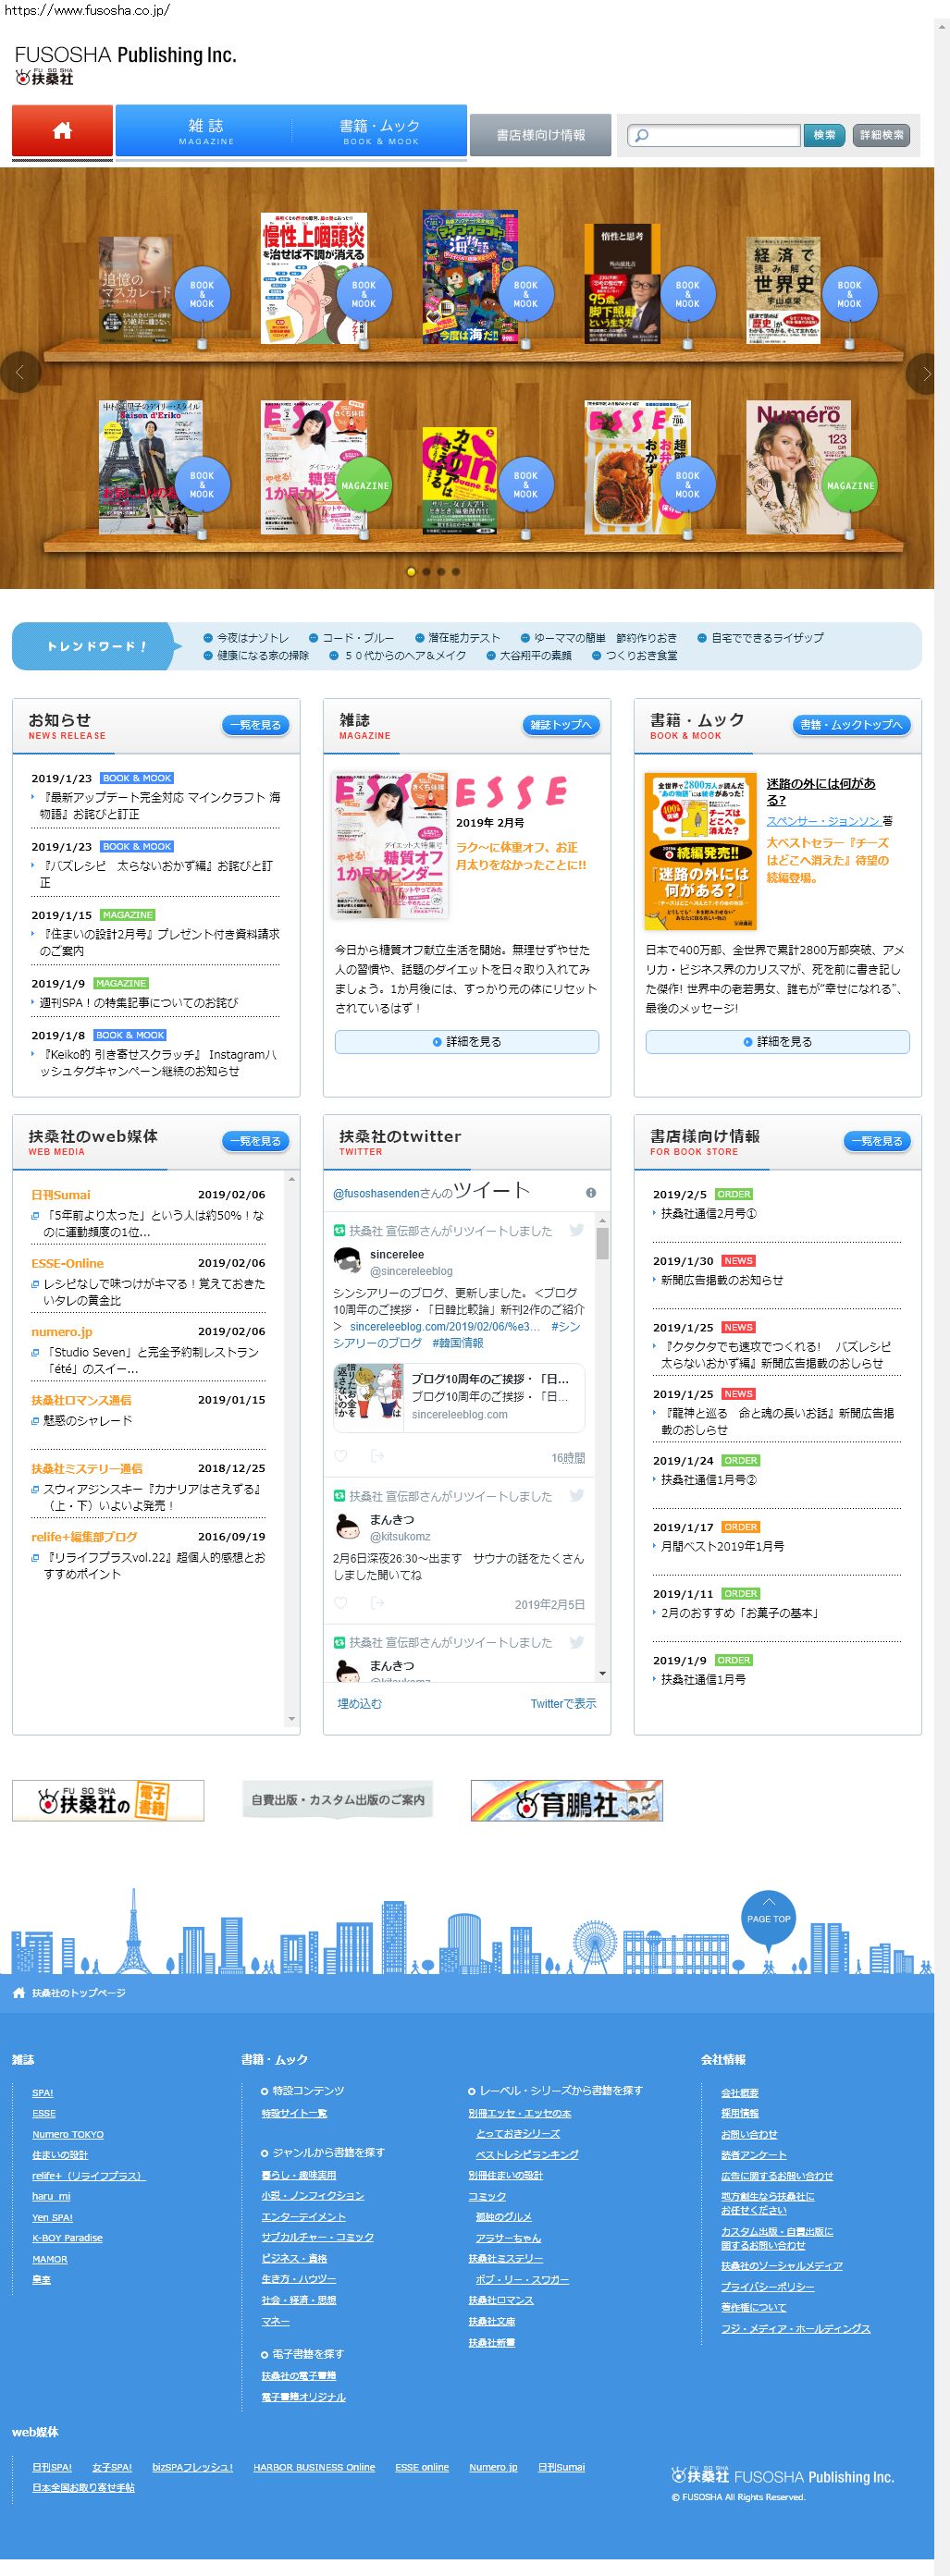Select the second carousel pagination dot

(426, 572)
